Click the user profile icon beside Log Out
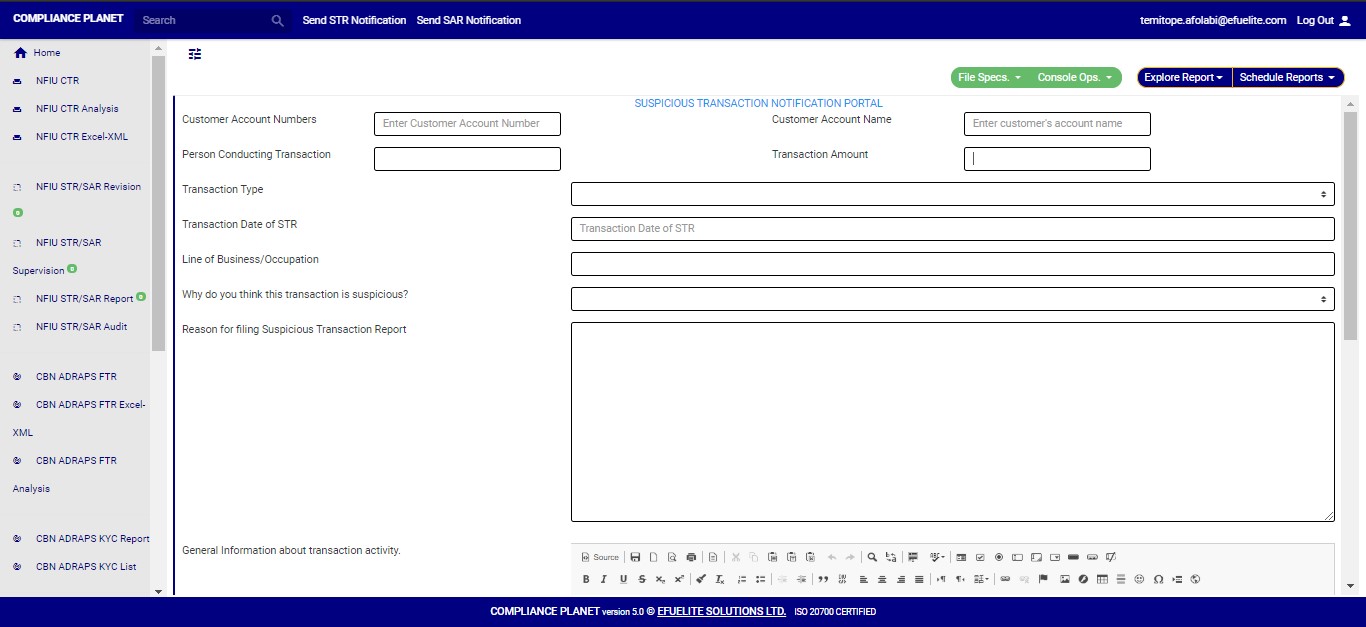This screenshot has height=627, width=1366. (x=1344, y=20)
